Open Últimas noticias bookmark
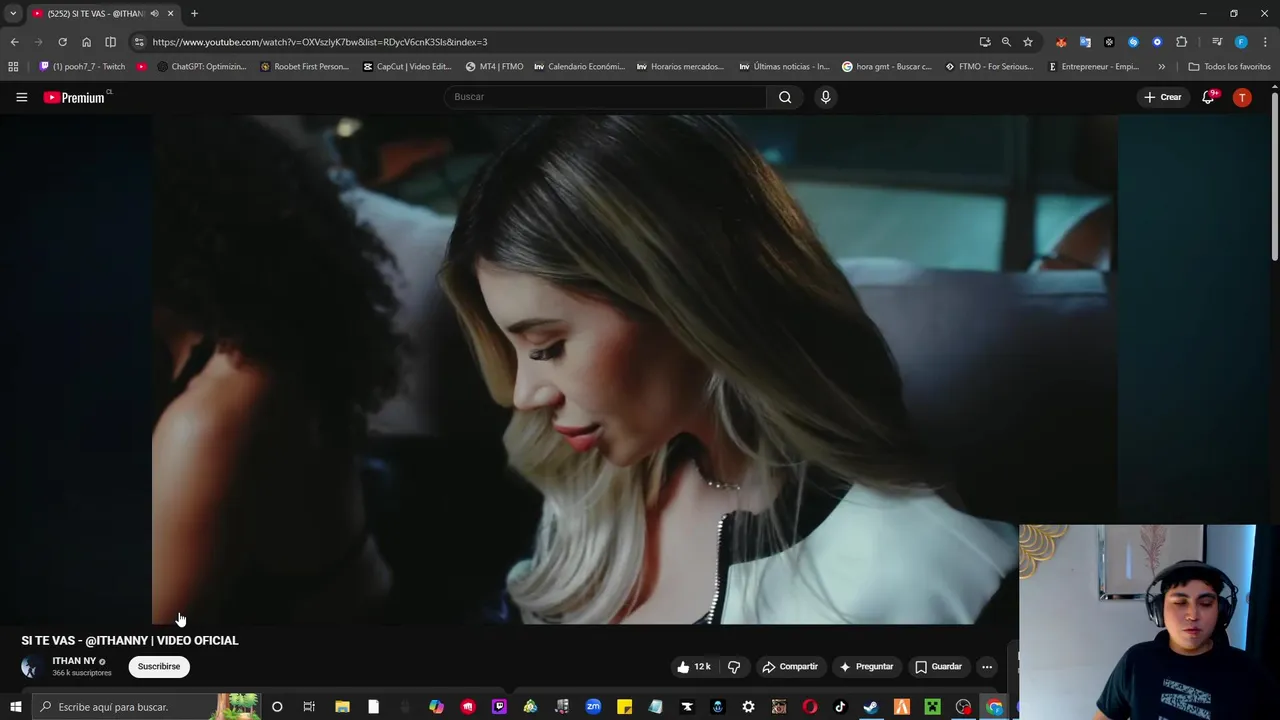The height and width of the screenshot is (720, 1280). 785,67
